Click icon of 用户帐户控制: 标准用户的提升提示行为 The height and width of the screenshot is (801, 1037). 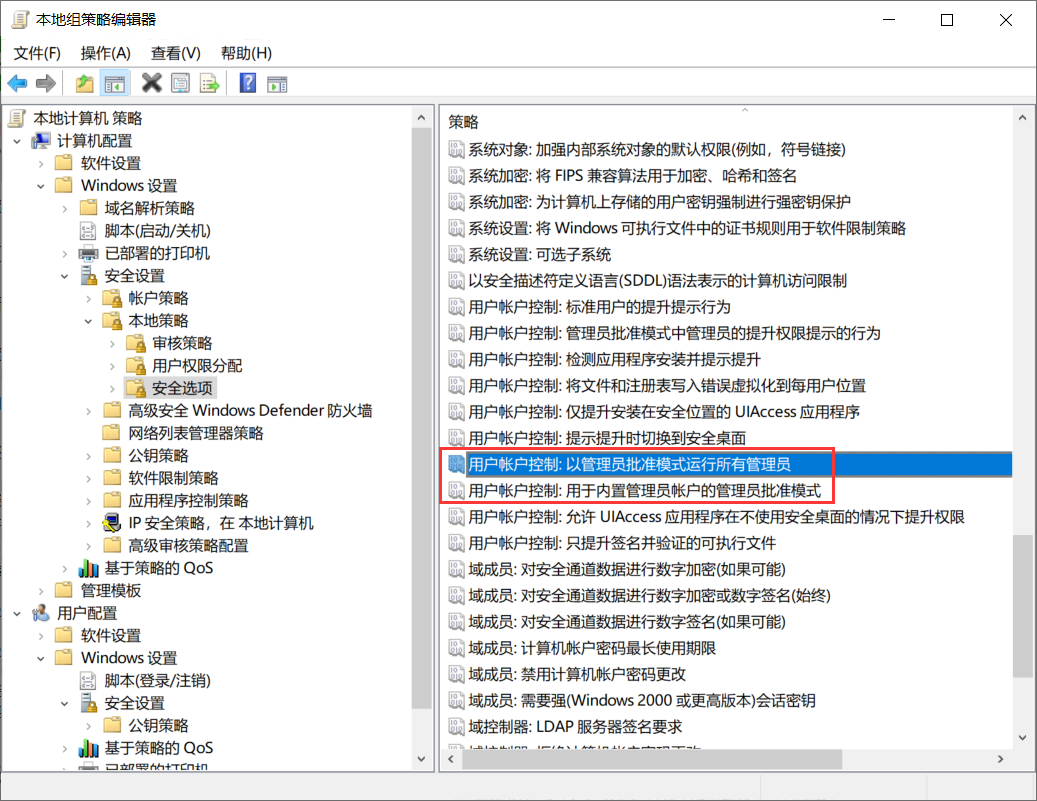pos(456,306)
